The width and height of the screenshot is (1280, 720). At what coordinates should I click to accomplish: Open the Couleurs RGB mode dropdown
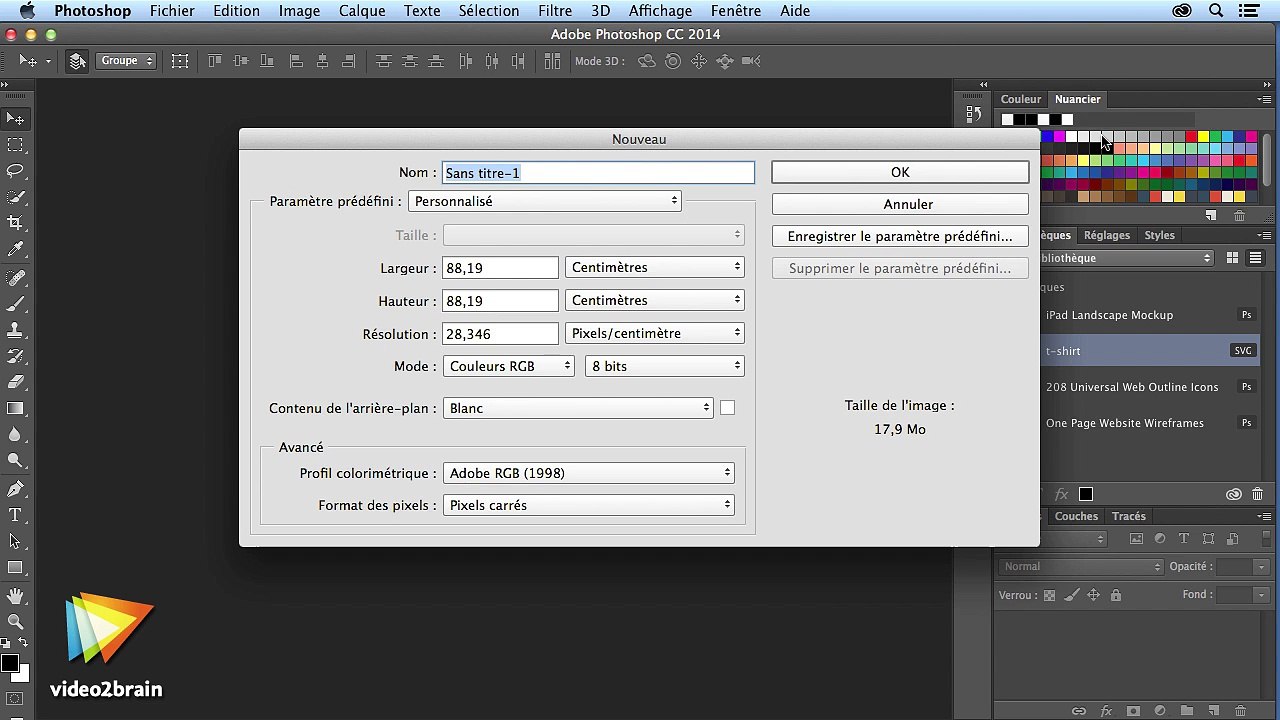click(x=509, y=366)
